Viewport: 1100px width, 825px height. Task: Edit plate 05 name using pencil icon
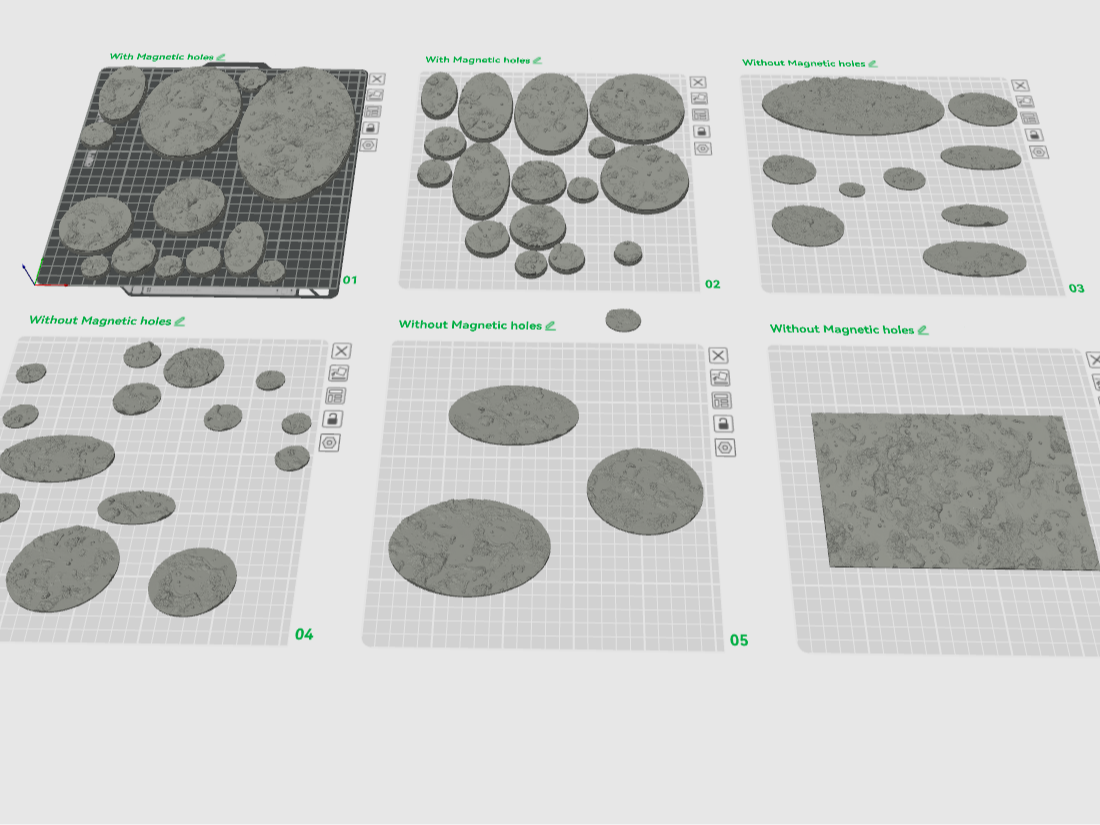(551, 326)
